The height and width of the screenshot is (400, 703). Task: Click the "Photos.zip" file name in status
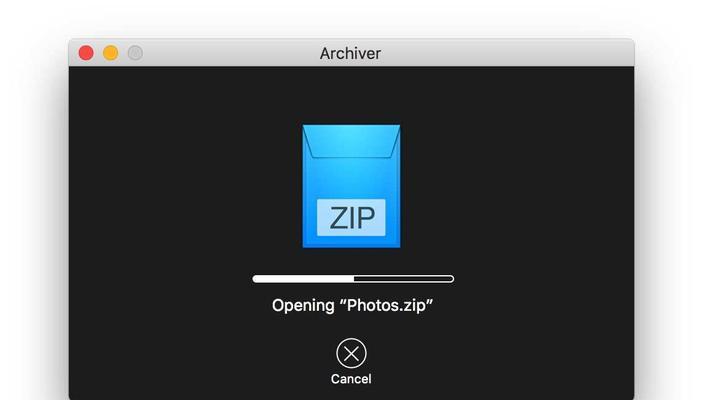(386, 305)
